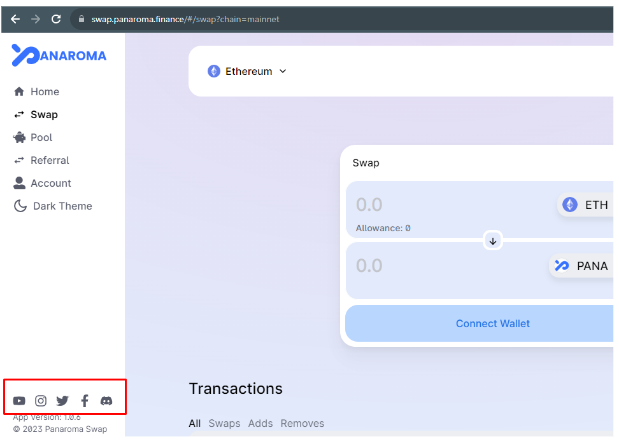This screenshot has width=619, height=443.
Task: Click the Transactions heading
Action: 236,389
